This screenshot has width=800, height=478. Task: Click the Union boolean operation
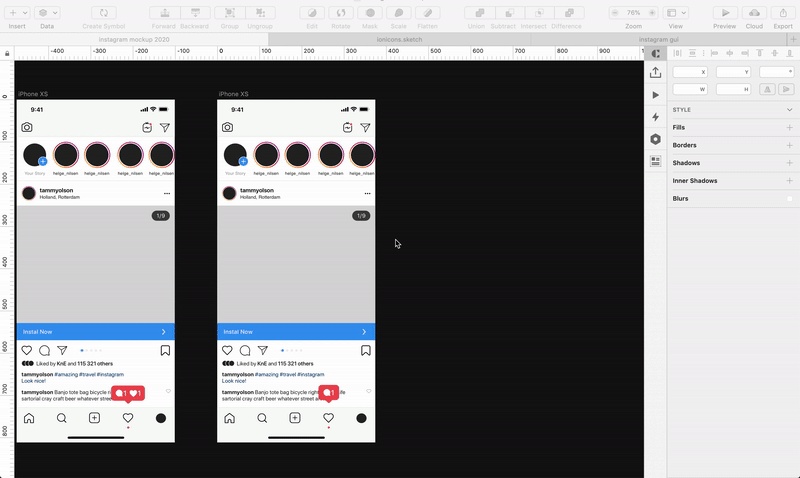click(x=476, y=13)
